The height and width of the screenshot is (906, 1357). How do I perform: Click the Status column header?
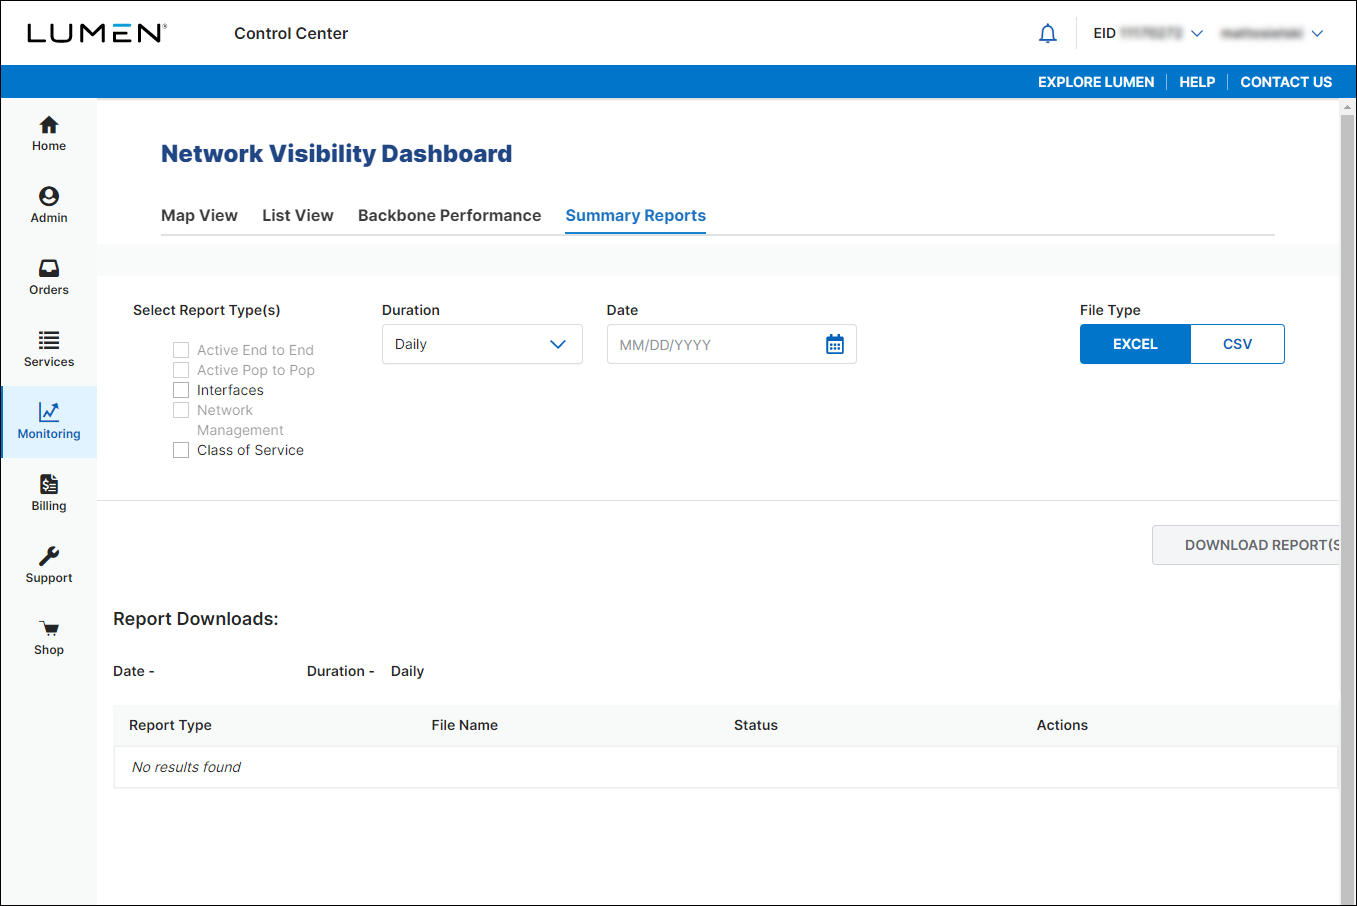(756, 725)
